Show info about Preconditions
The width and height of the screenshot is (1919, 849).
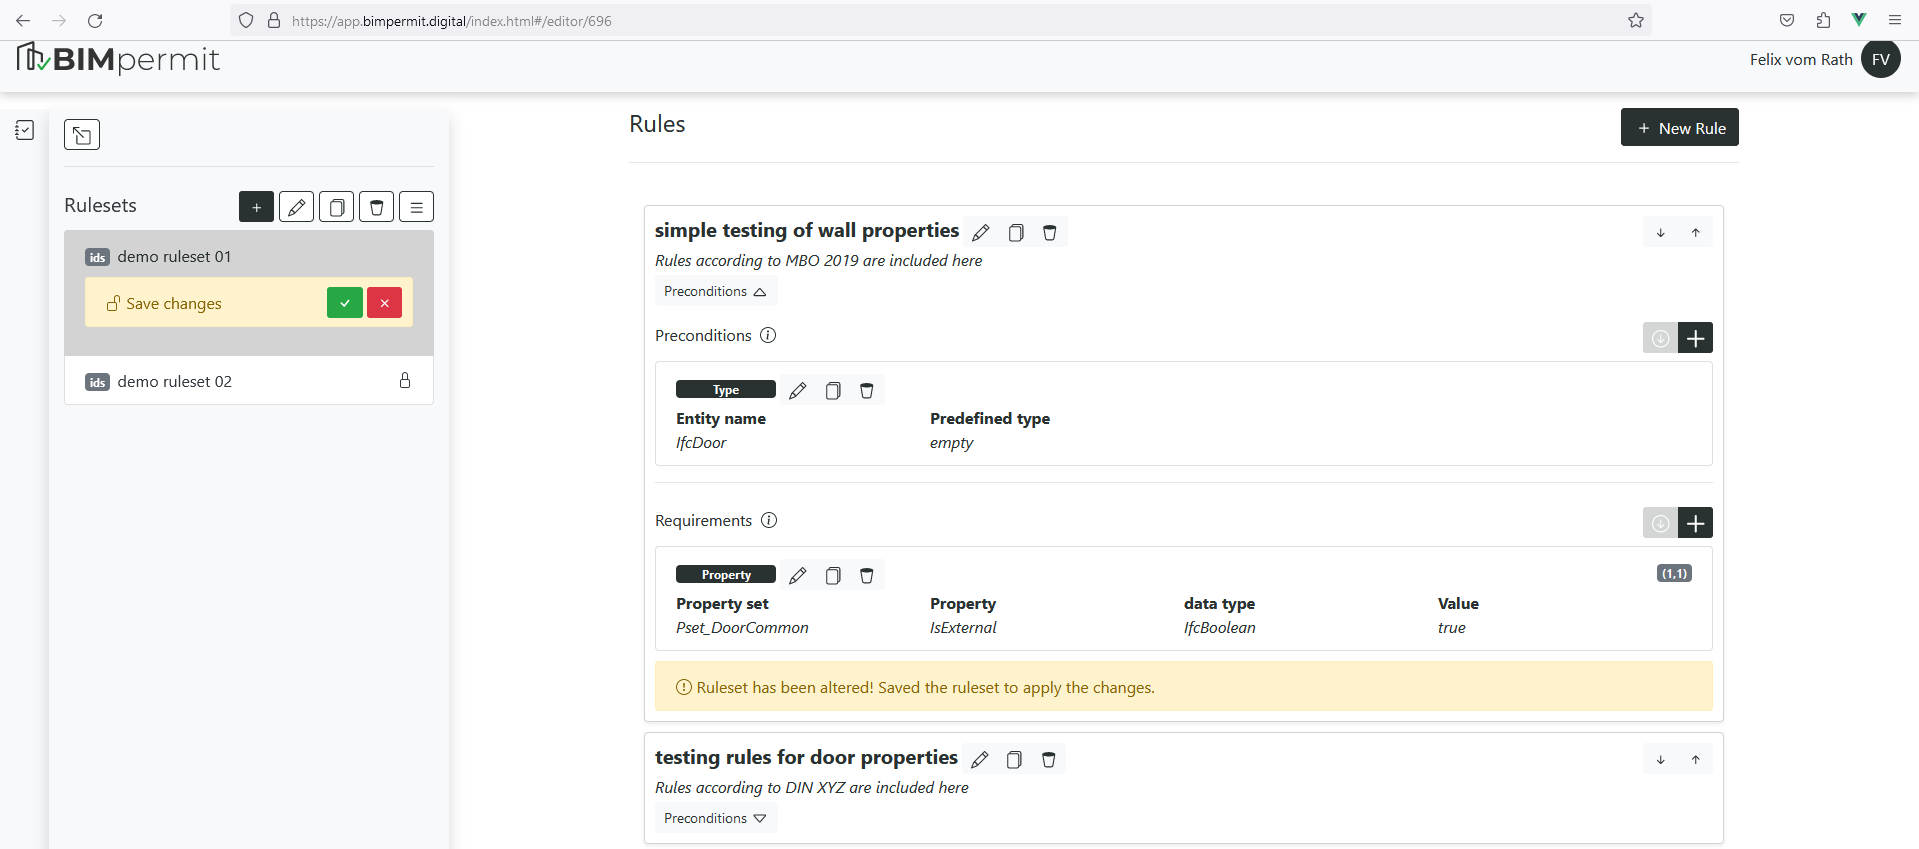[x=768, y=335]
